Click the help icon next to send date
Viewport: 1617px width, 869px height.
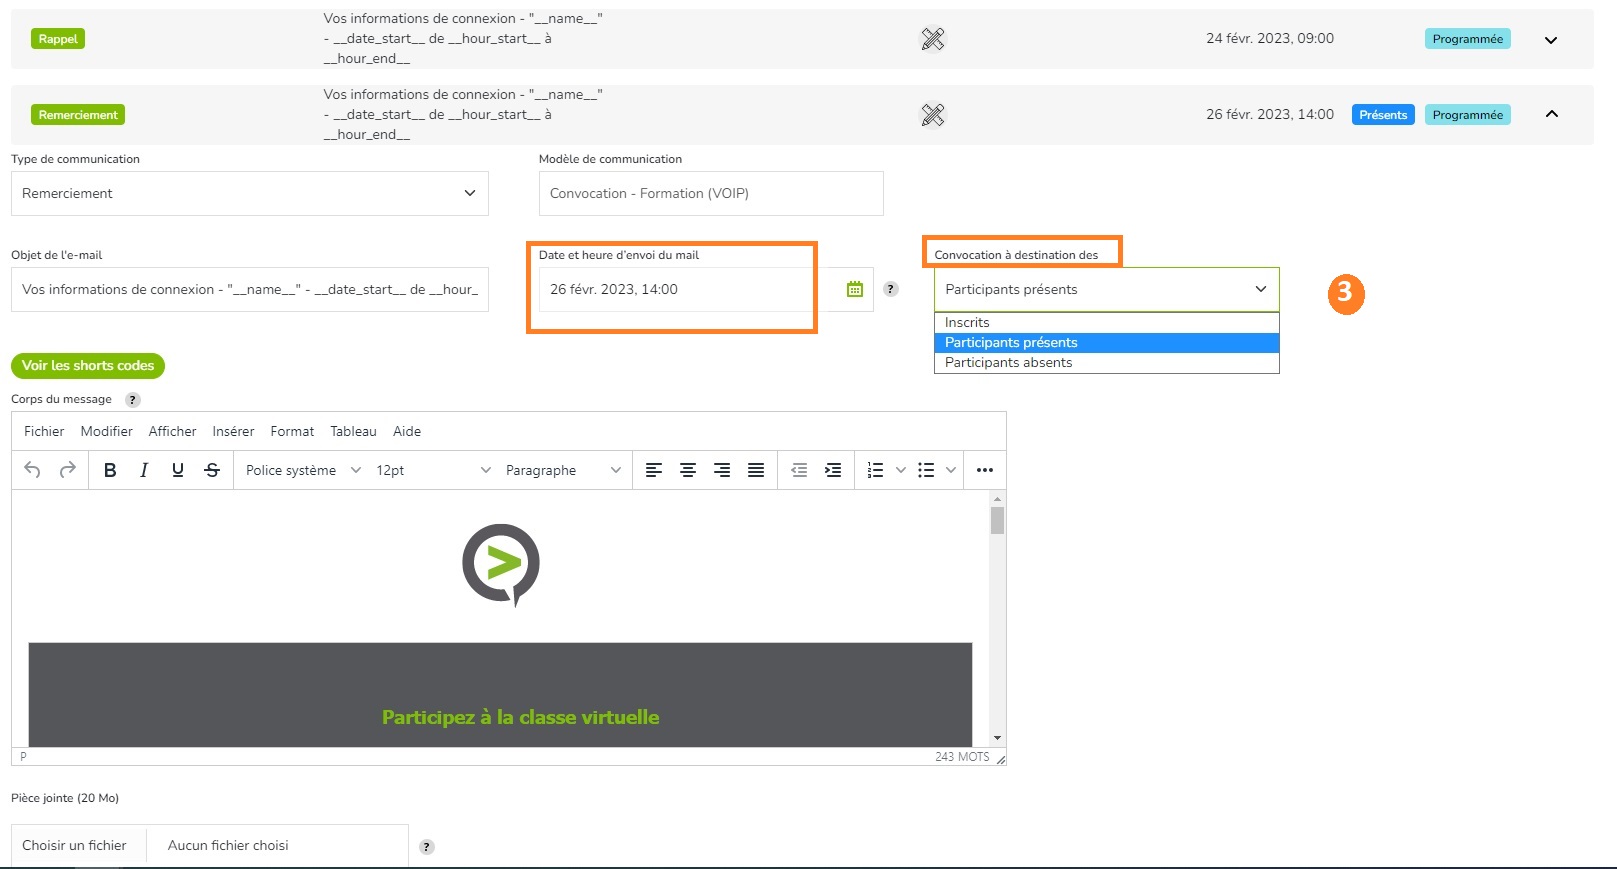[x=891, y=289]
